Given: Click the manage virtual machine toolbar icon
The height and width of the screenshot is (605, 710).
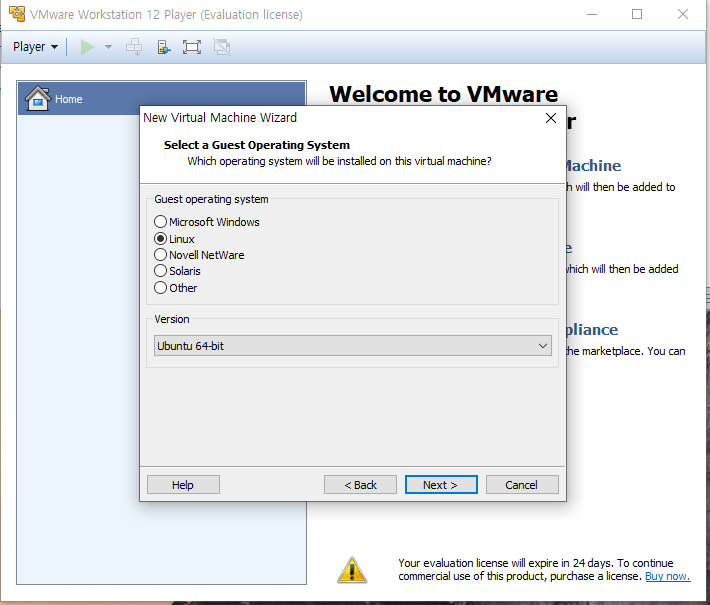Looking at the screenshot, I should (163, 47).
